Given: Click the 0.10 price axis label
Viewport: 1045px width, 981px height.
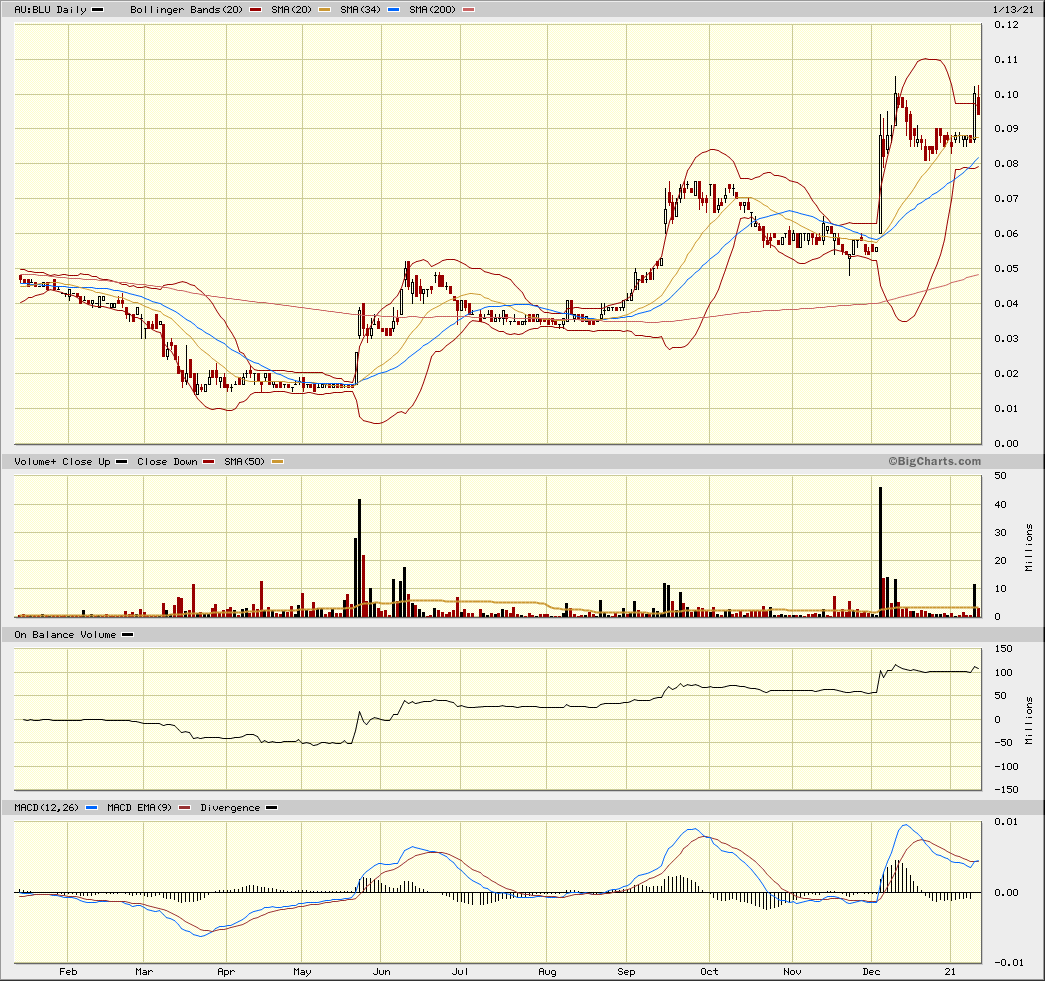Looking at the screenshot, I should click(x=1006, y=94).
